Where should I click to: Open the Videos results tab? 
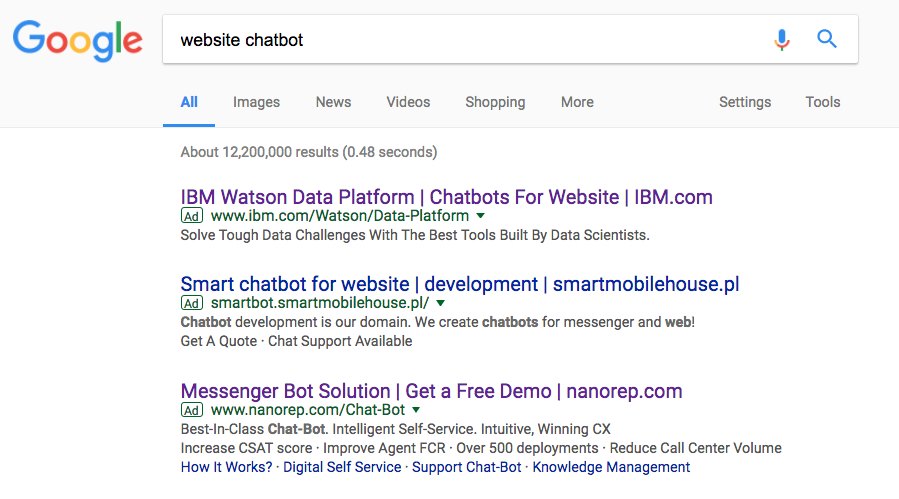tap(408, 102)
